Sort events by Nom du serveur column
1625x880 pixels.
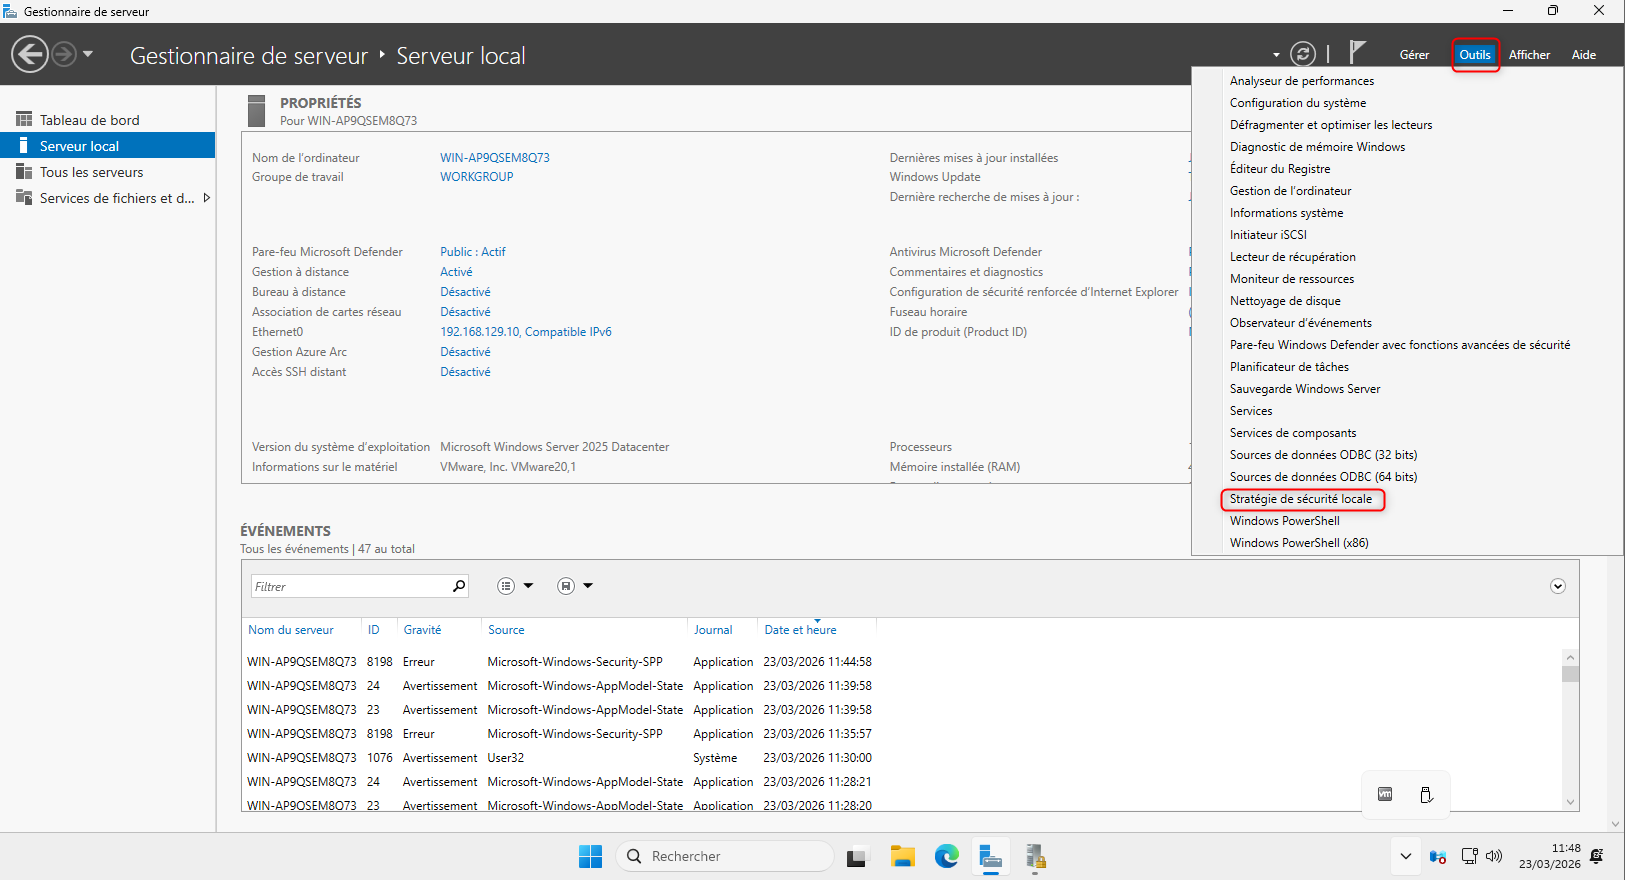click(291, 630)
